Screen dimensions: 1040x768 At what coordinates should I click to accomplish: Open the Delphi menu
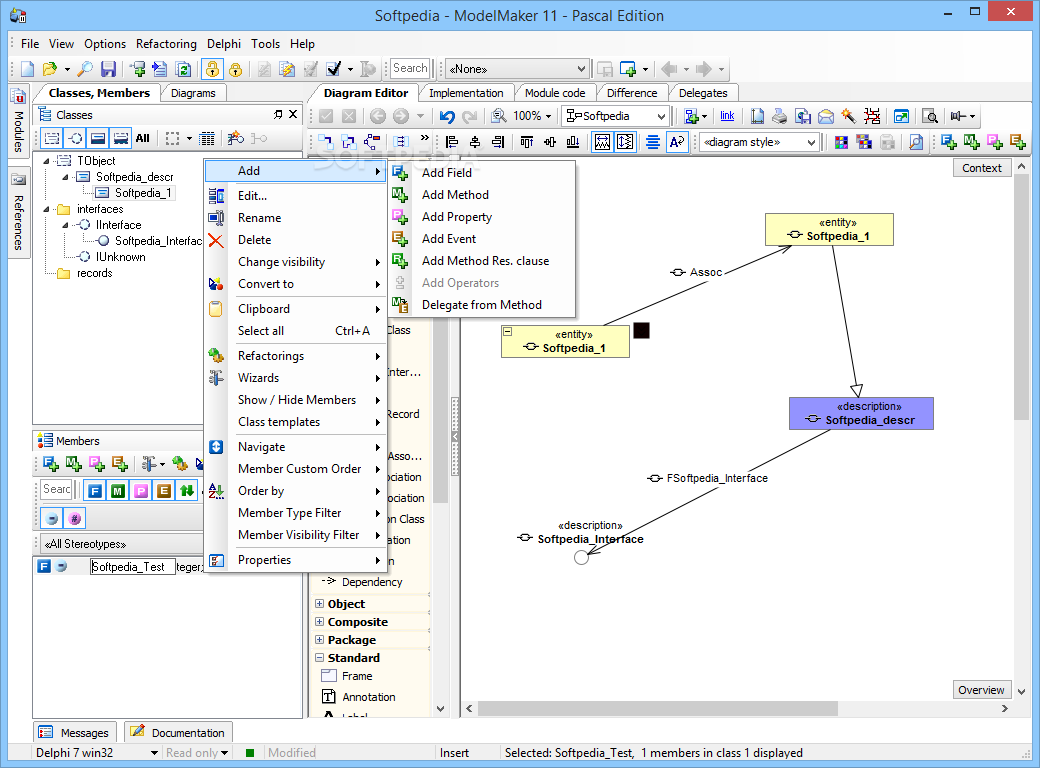[224, 44]
